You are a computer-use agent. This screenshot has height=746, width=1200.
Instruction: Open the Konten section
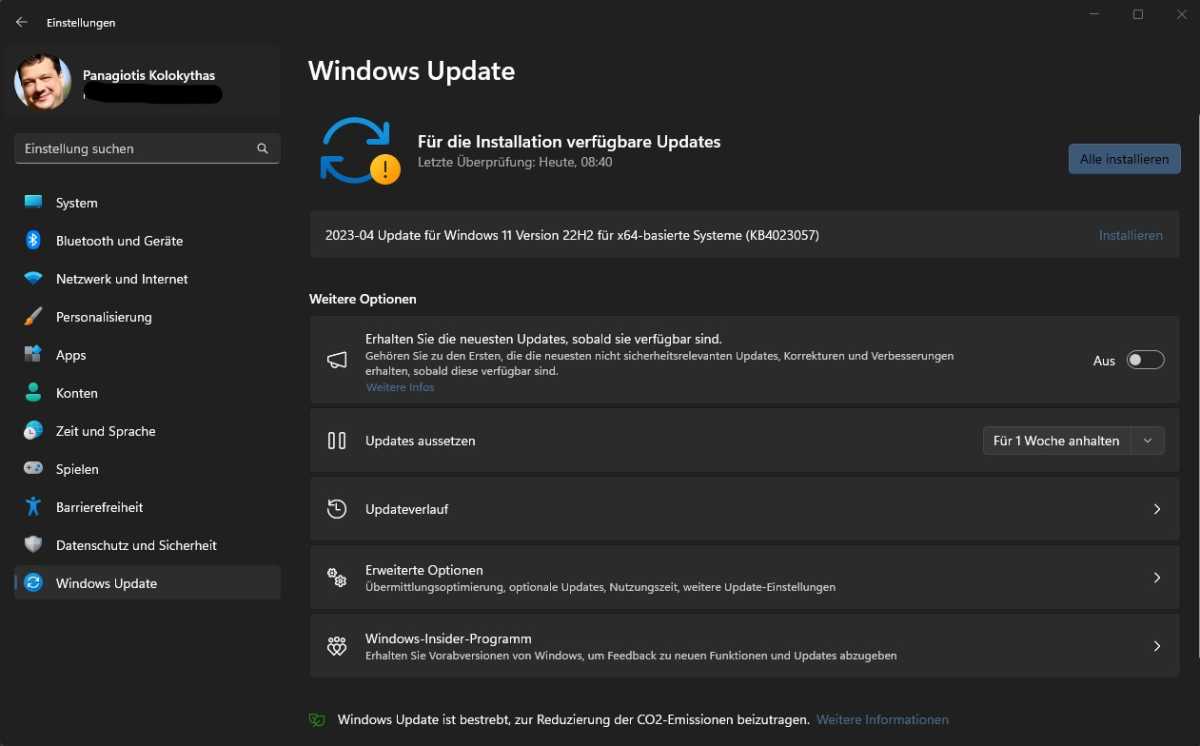coord(147,393)
